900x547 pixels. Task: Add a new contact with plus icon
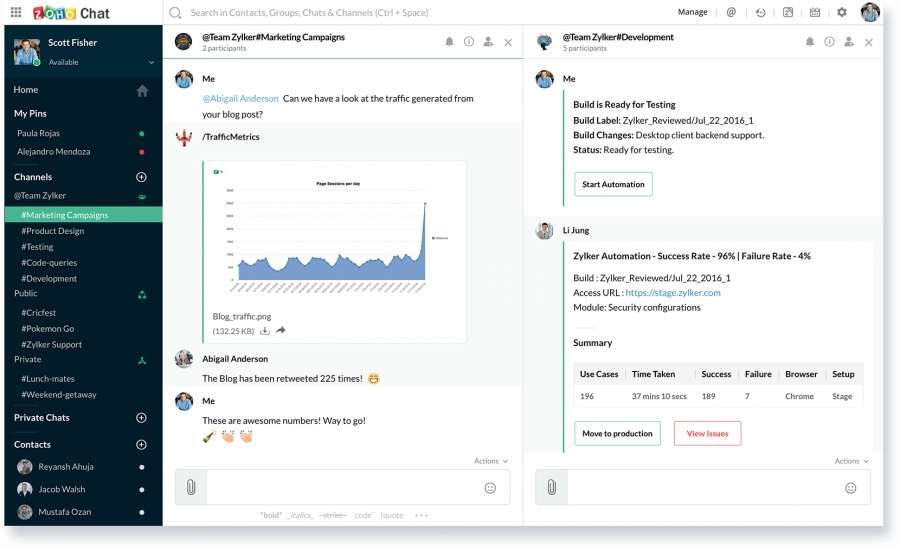click(x=141, y=444)
